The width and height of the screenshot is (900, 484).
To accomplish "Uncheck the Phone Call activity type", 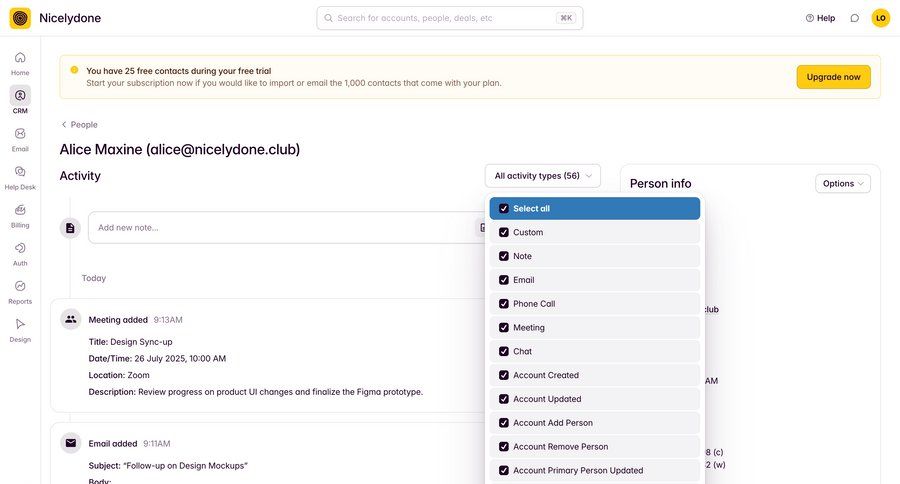I will [503, 304].
